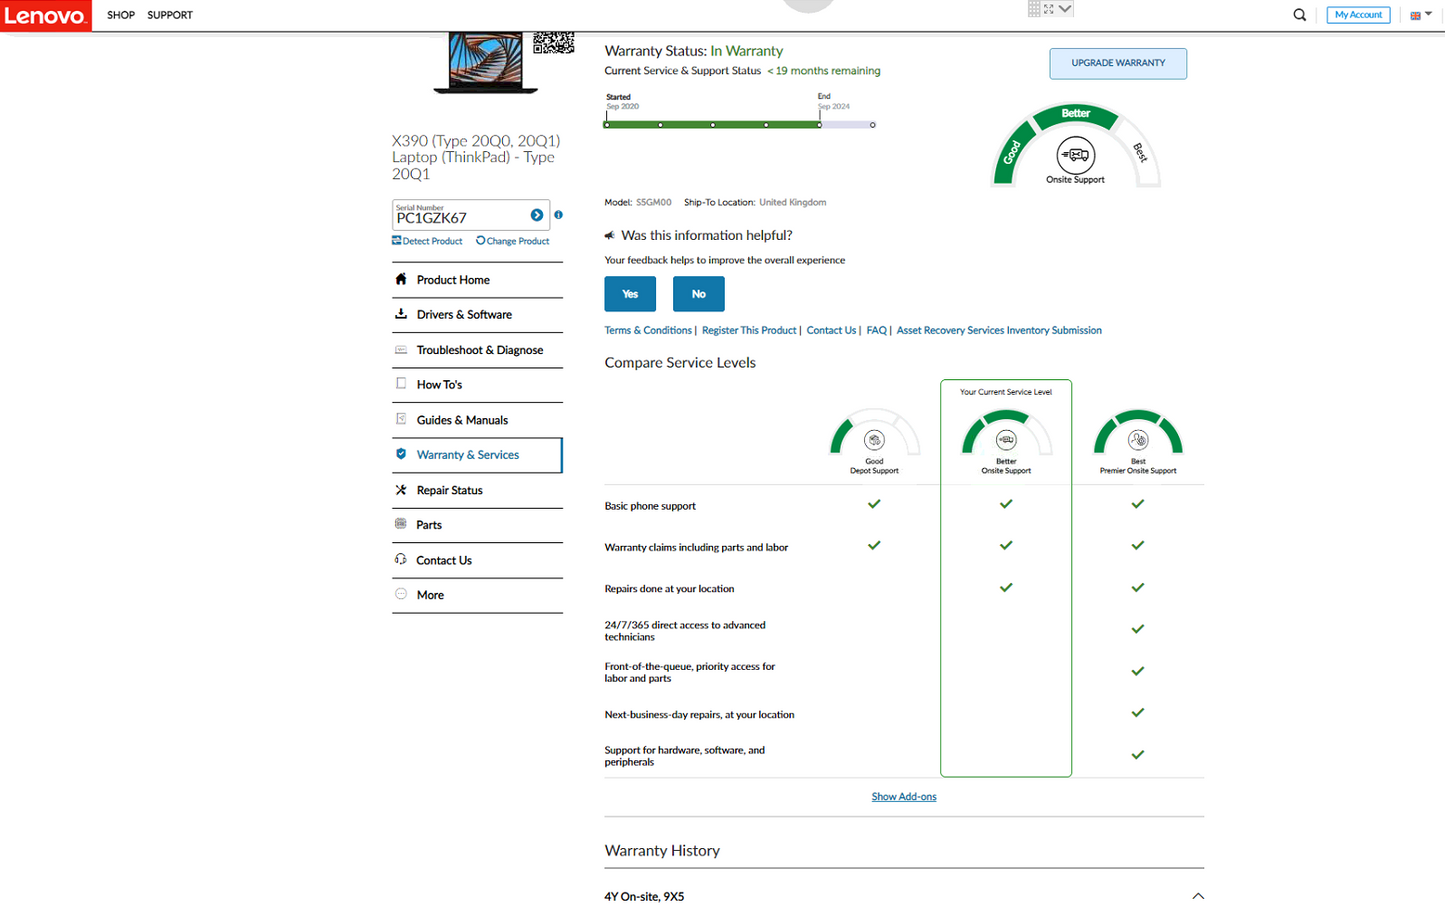Open the SUPPORT menu

(170, 15)
